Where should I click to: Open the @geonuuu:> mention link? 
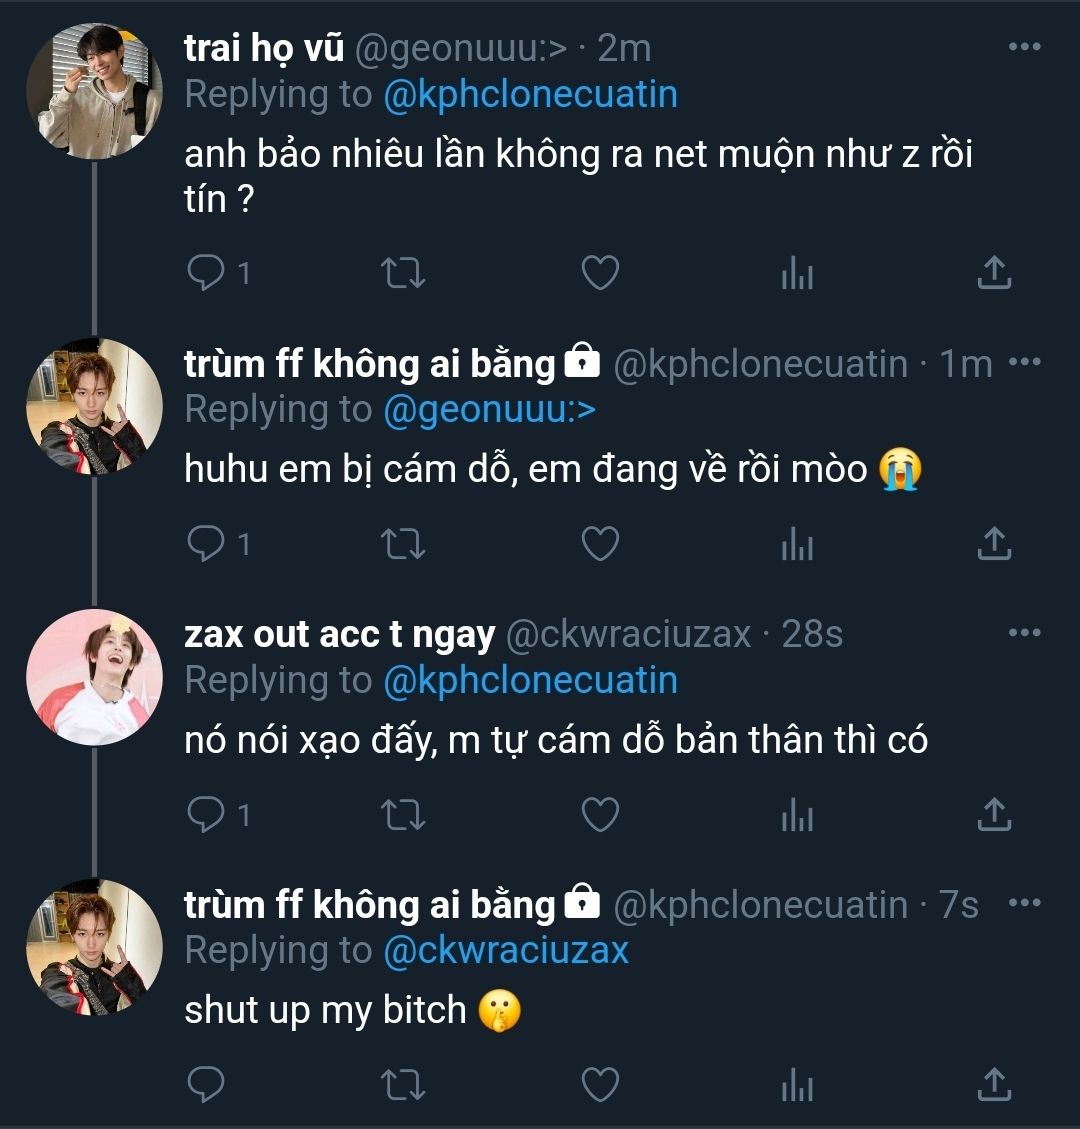490,409
